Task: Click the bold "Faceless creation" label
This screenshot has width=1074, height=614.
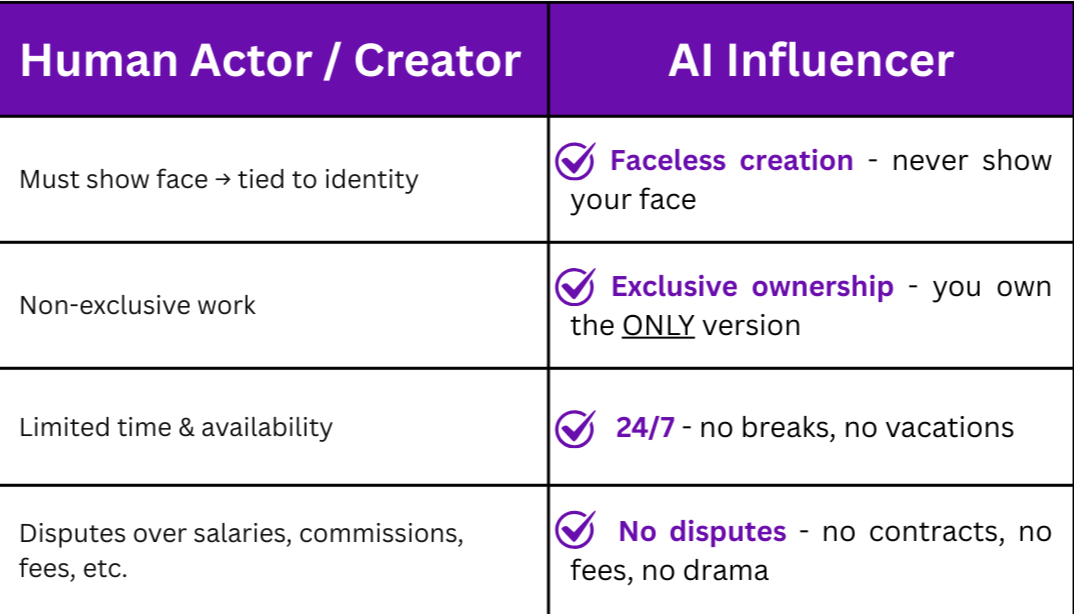Action: click(731, 161)
